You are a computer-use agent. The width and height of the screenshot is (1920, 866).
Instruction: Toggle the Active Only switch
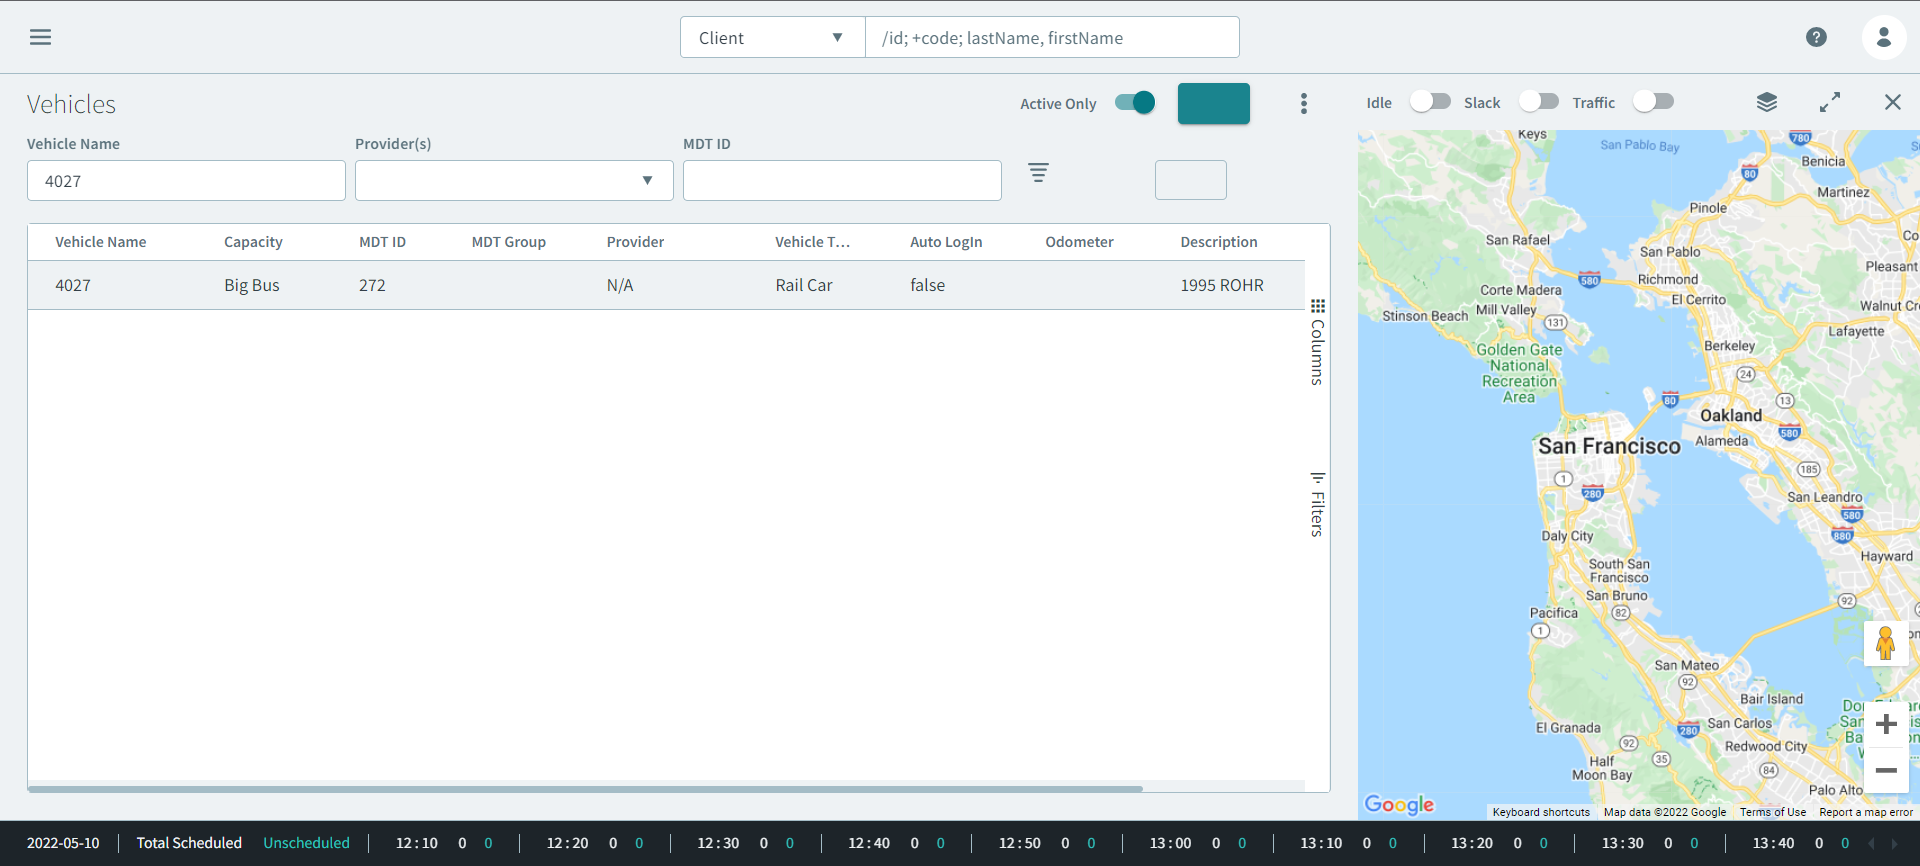coord(1135,103)
